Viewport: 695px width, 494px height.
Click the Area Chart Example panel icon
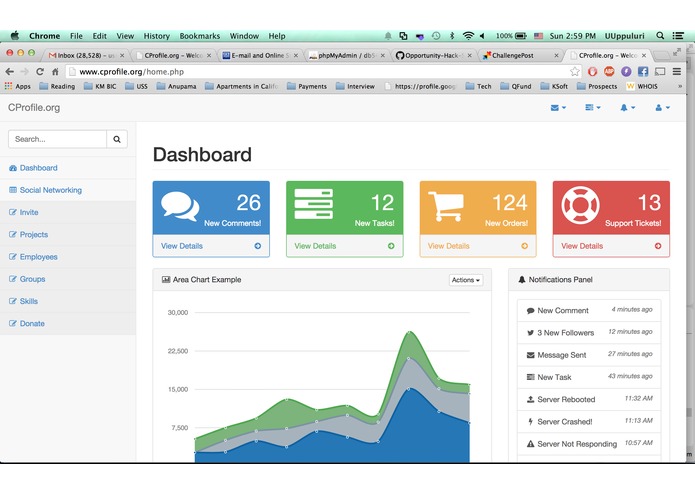tap(166, 280)
